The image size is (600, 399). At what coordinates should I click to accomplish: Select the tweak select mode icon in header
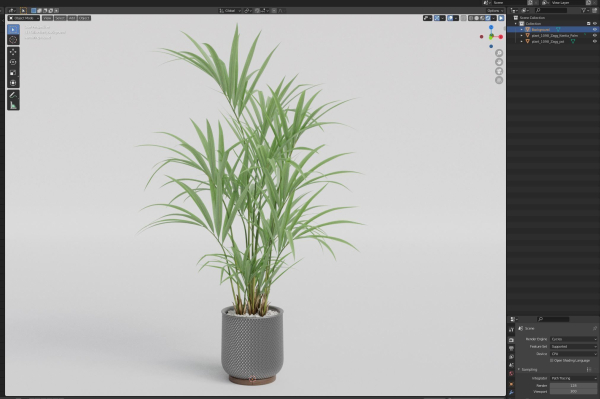click(x=23, y=11)
